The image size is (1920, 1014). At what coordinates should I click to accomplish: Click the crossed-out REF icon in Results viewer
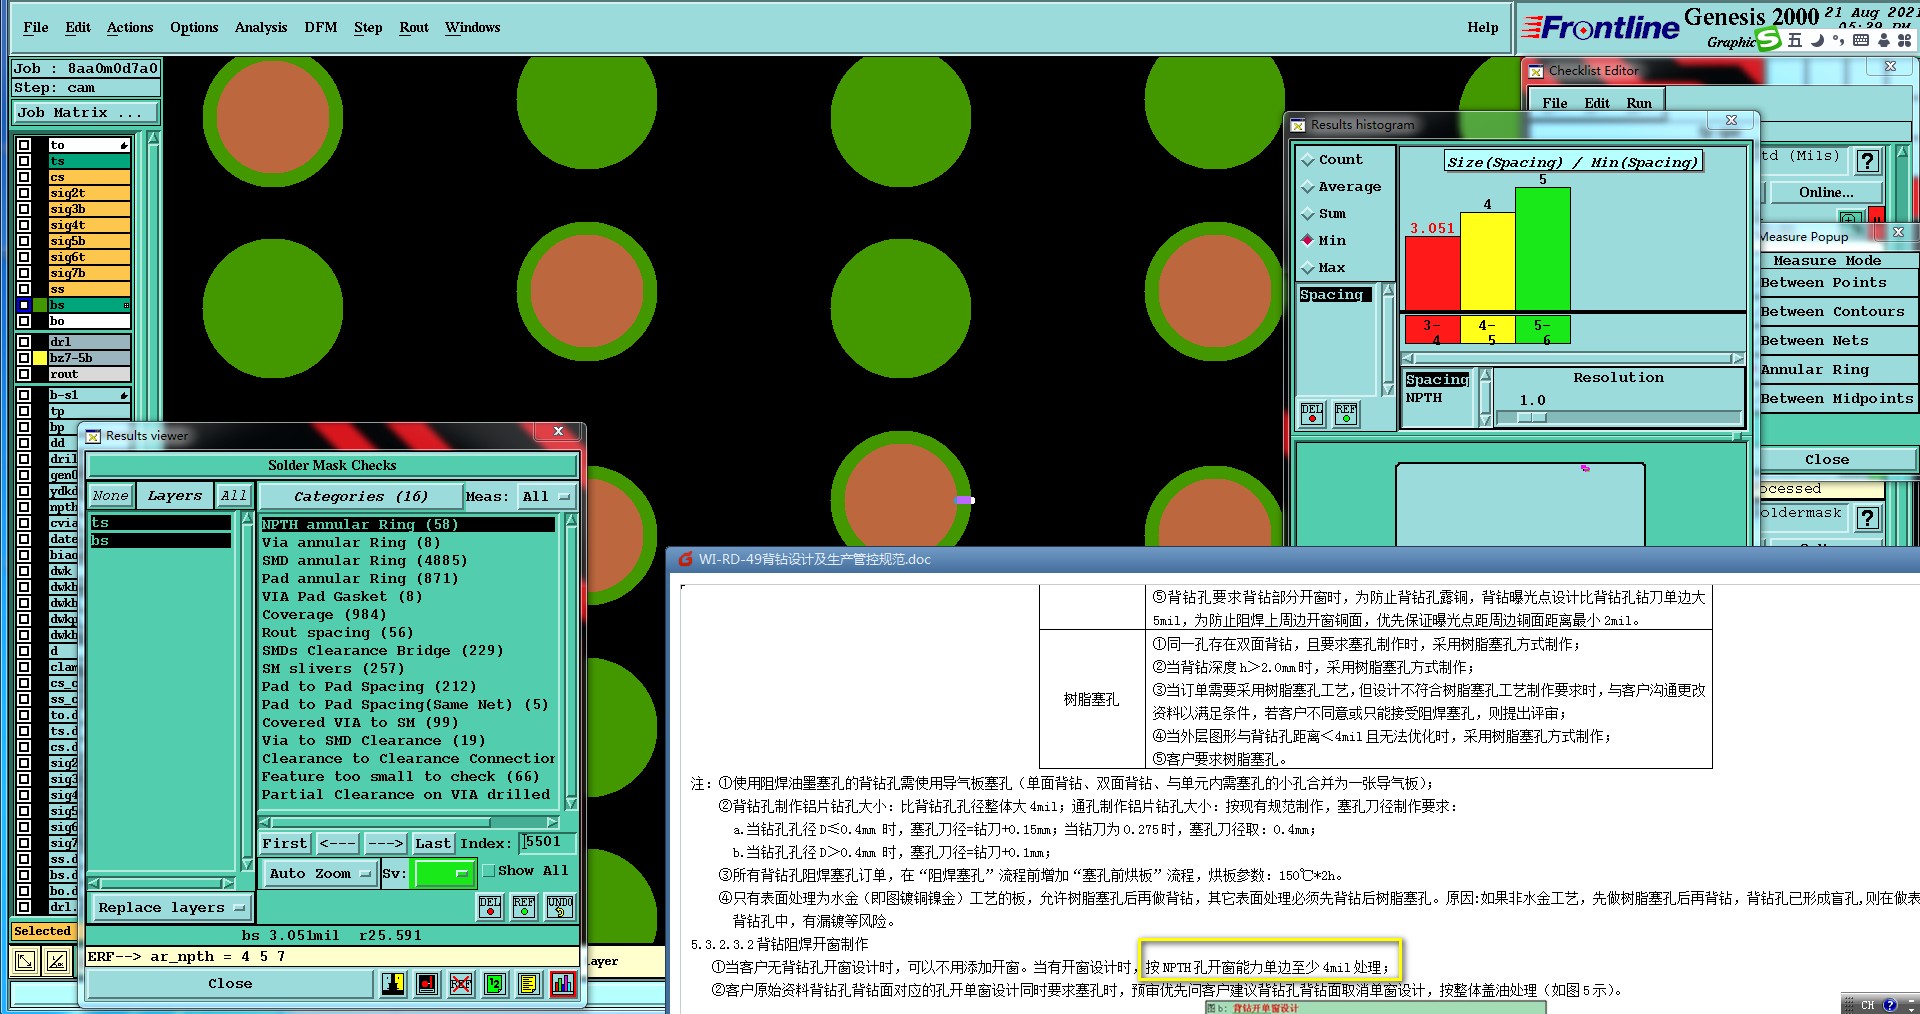461,984
